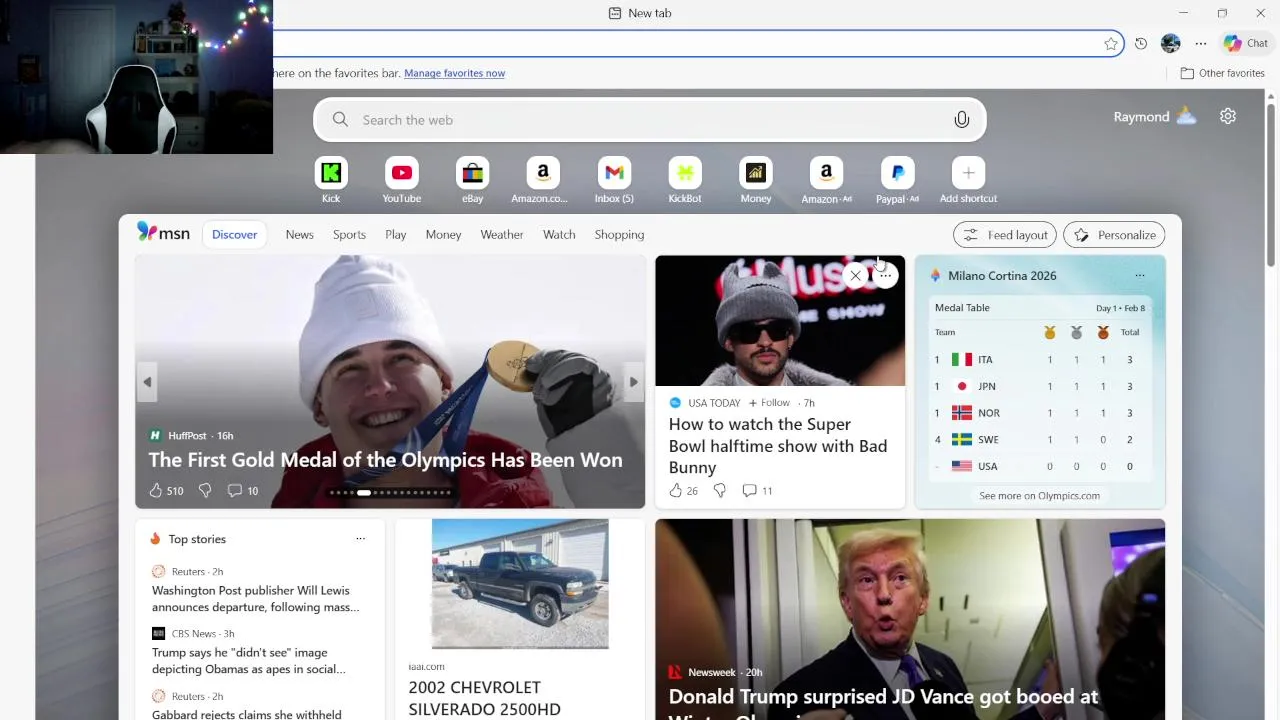Follow USA TODAY source

coord(769,403)
